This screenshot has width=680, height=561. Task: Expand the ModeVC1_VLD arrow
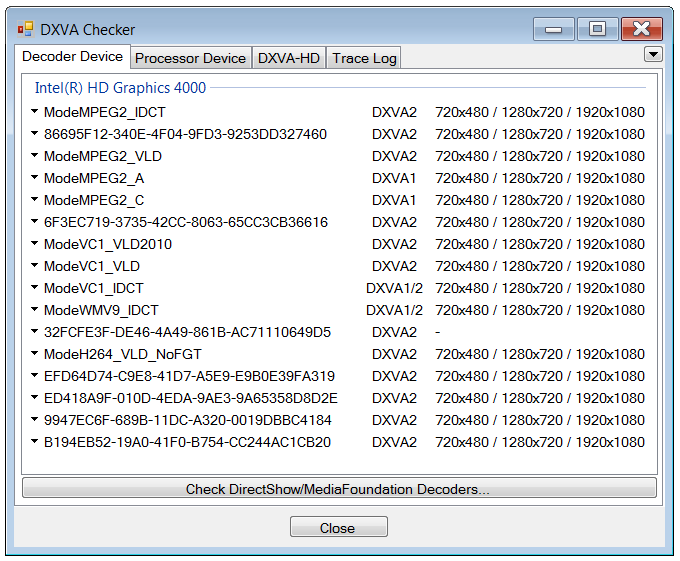tap(35, 265)
